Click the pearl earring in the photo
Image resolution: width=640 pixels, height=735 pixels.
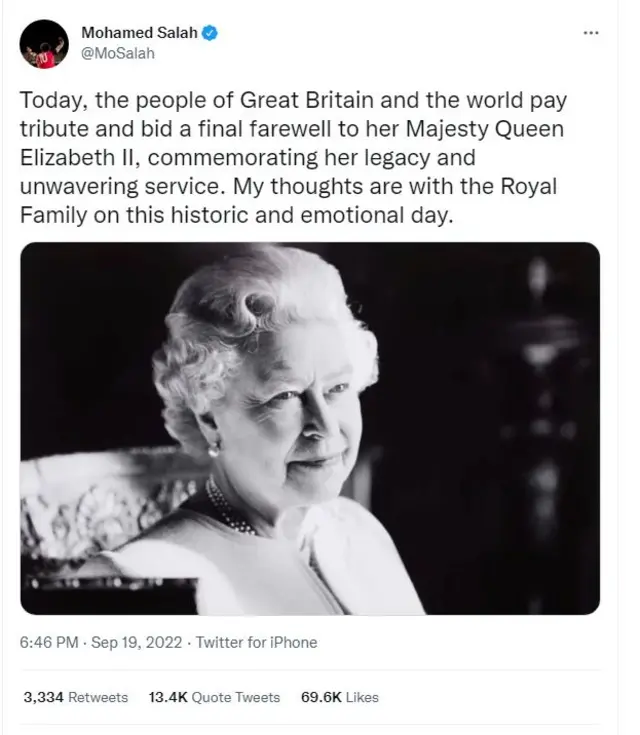pos(213,449)
